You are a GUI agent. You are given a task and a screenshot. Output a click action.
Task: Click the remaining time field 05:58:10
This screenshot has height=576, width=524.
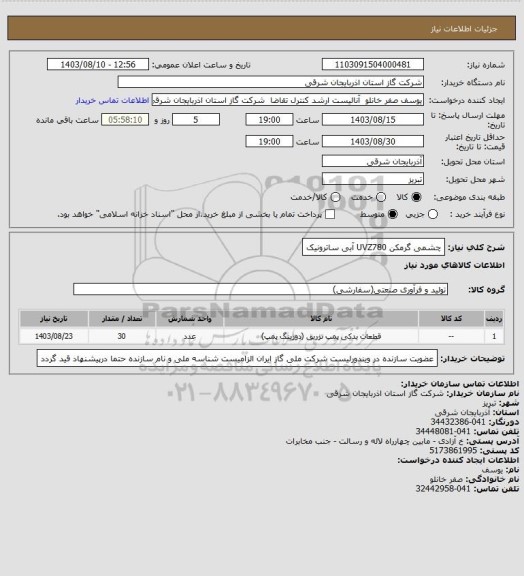pyautogui.click(x=125, y=120)
